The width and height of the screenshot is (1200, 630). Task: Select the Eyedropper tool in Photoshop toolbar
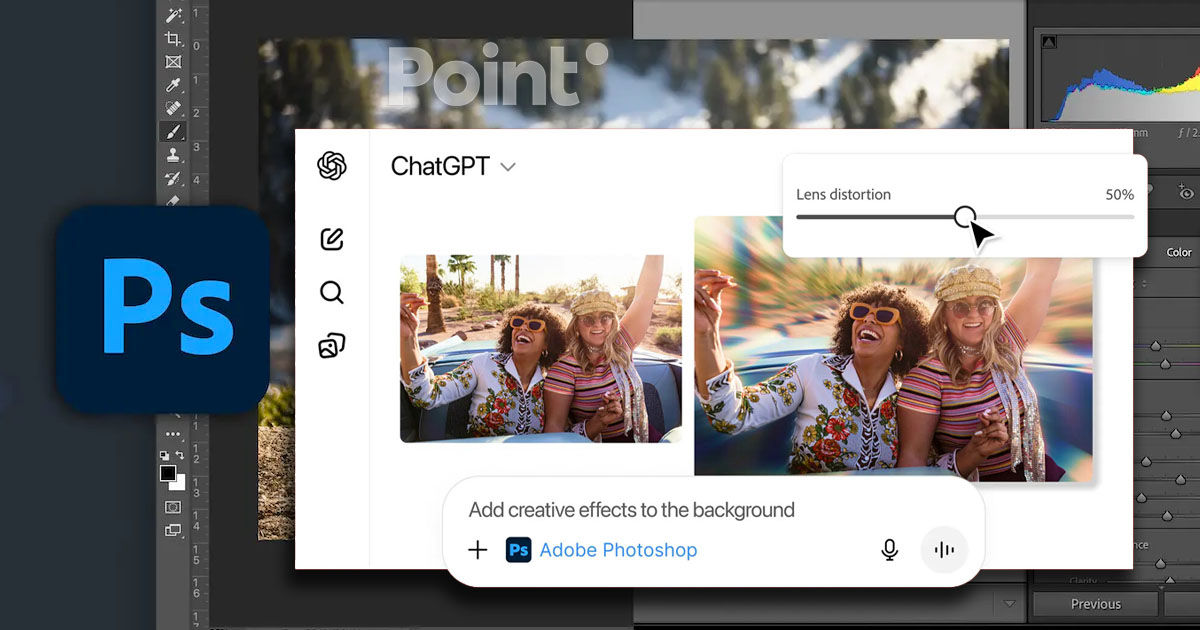click(x=173, y=84)
